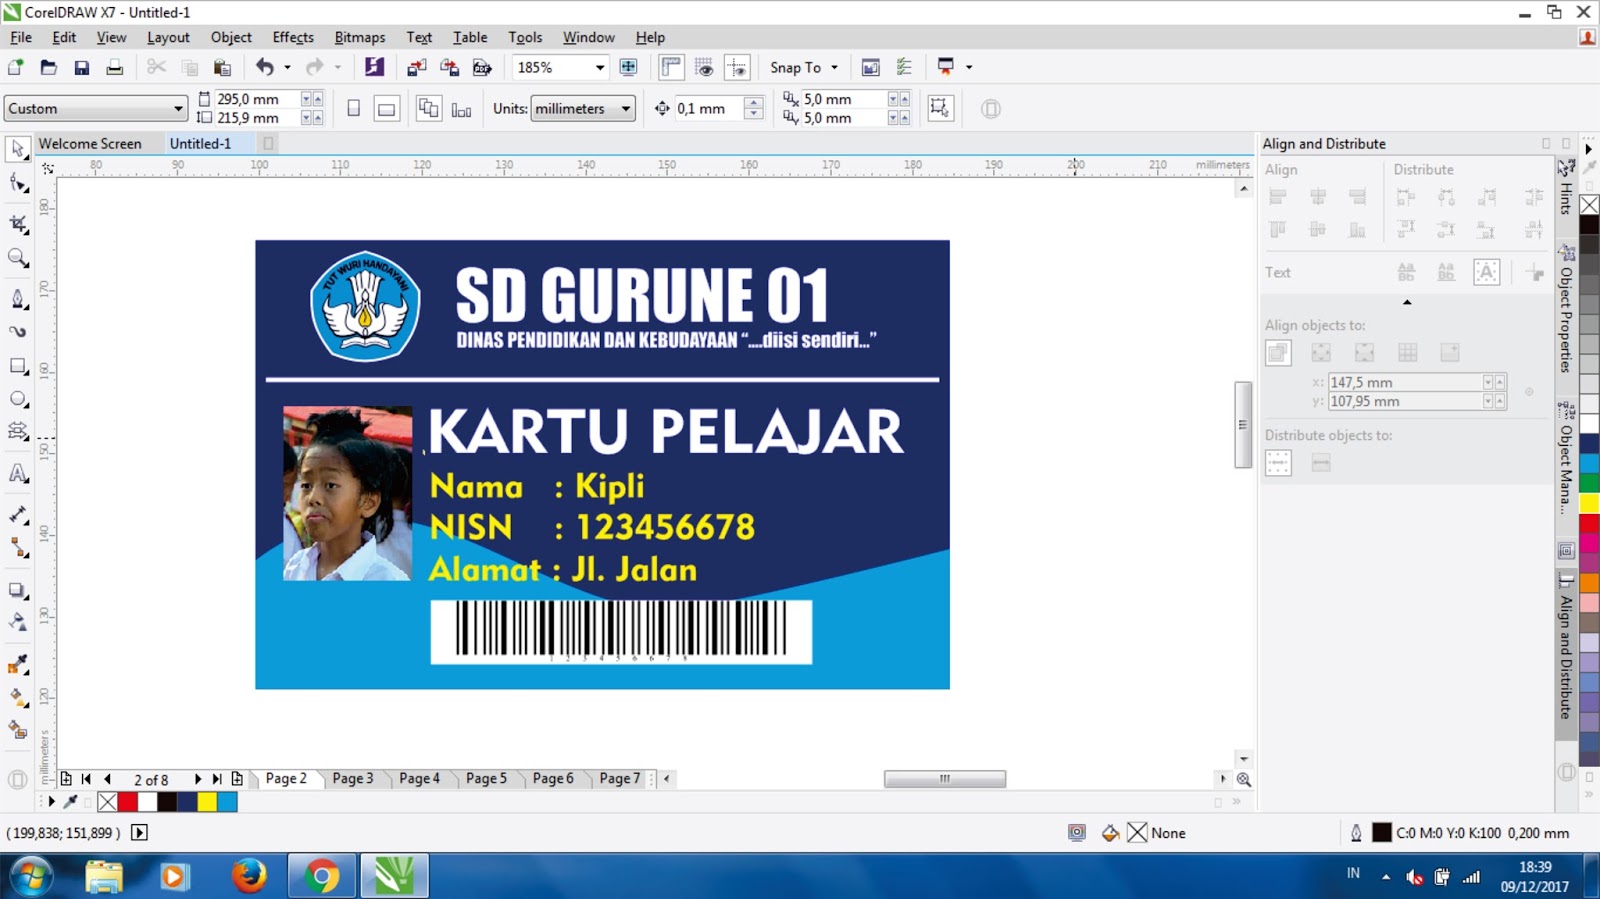Open the application launcher dropdown arrow
Screen dimensions: 1600x899
pos(969,67)
